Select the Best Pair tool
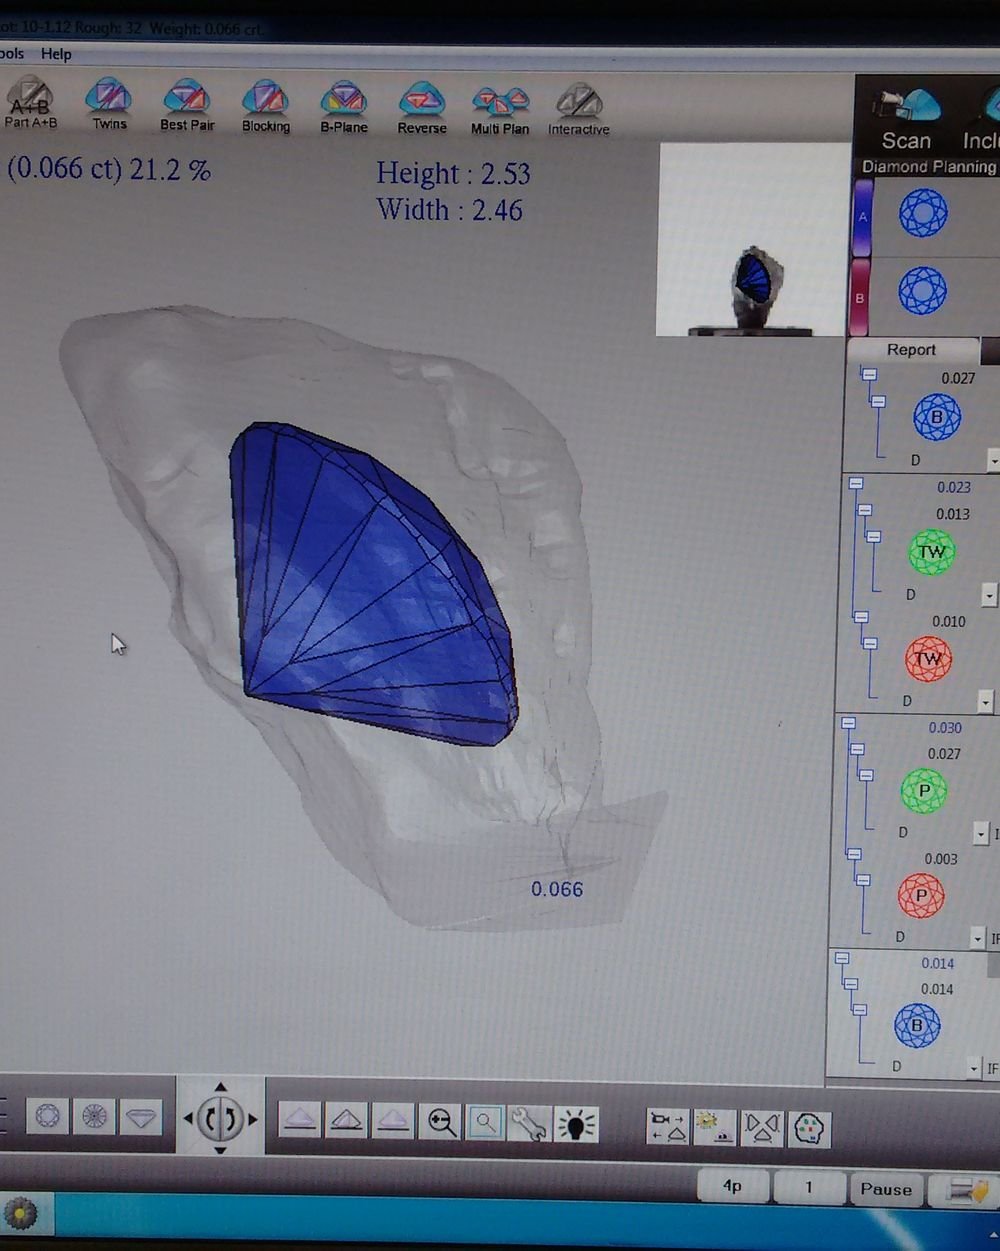The width and height of the screenshot is (1000, 1251). pos(187,106)
